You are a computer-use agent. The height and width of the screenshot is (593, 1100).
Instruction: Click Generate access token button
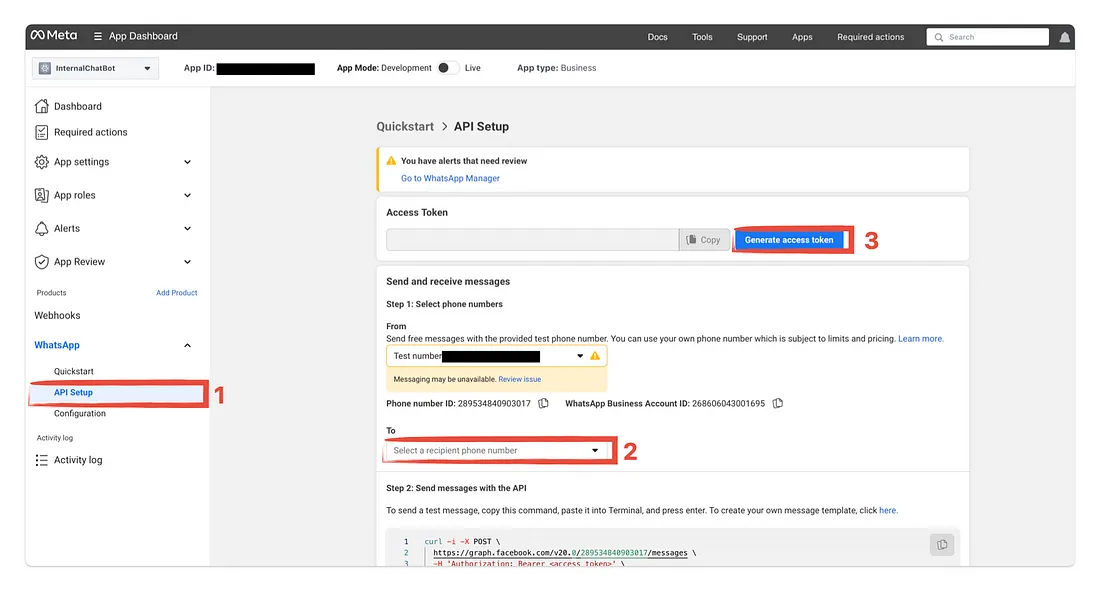[789, 240]
